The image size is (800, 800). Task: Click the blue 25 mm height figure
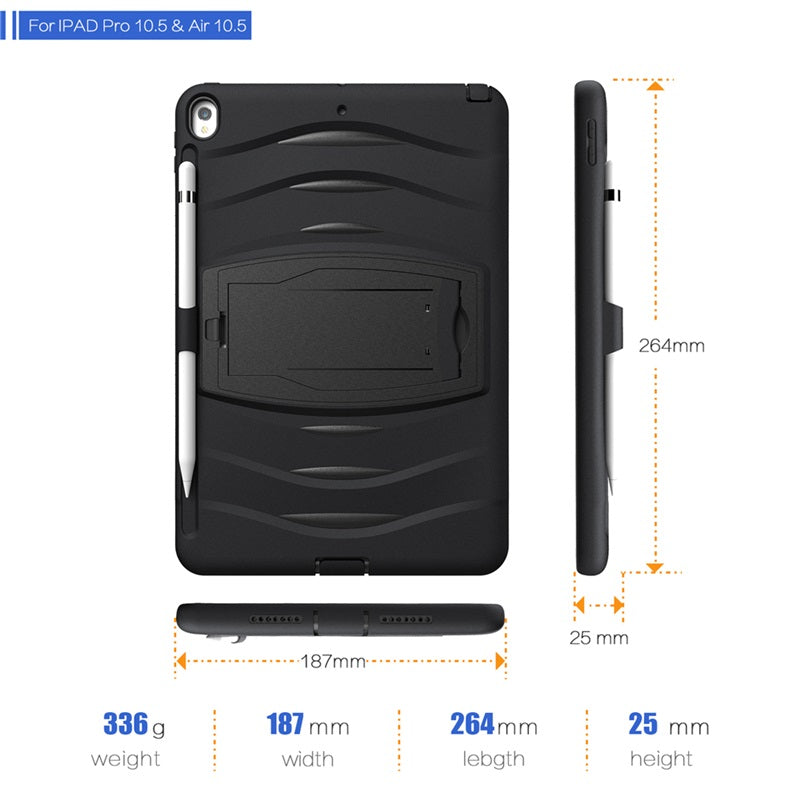click(x=668, y=724)
